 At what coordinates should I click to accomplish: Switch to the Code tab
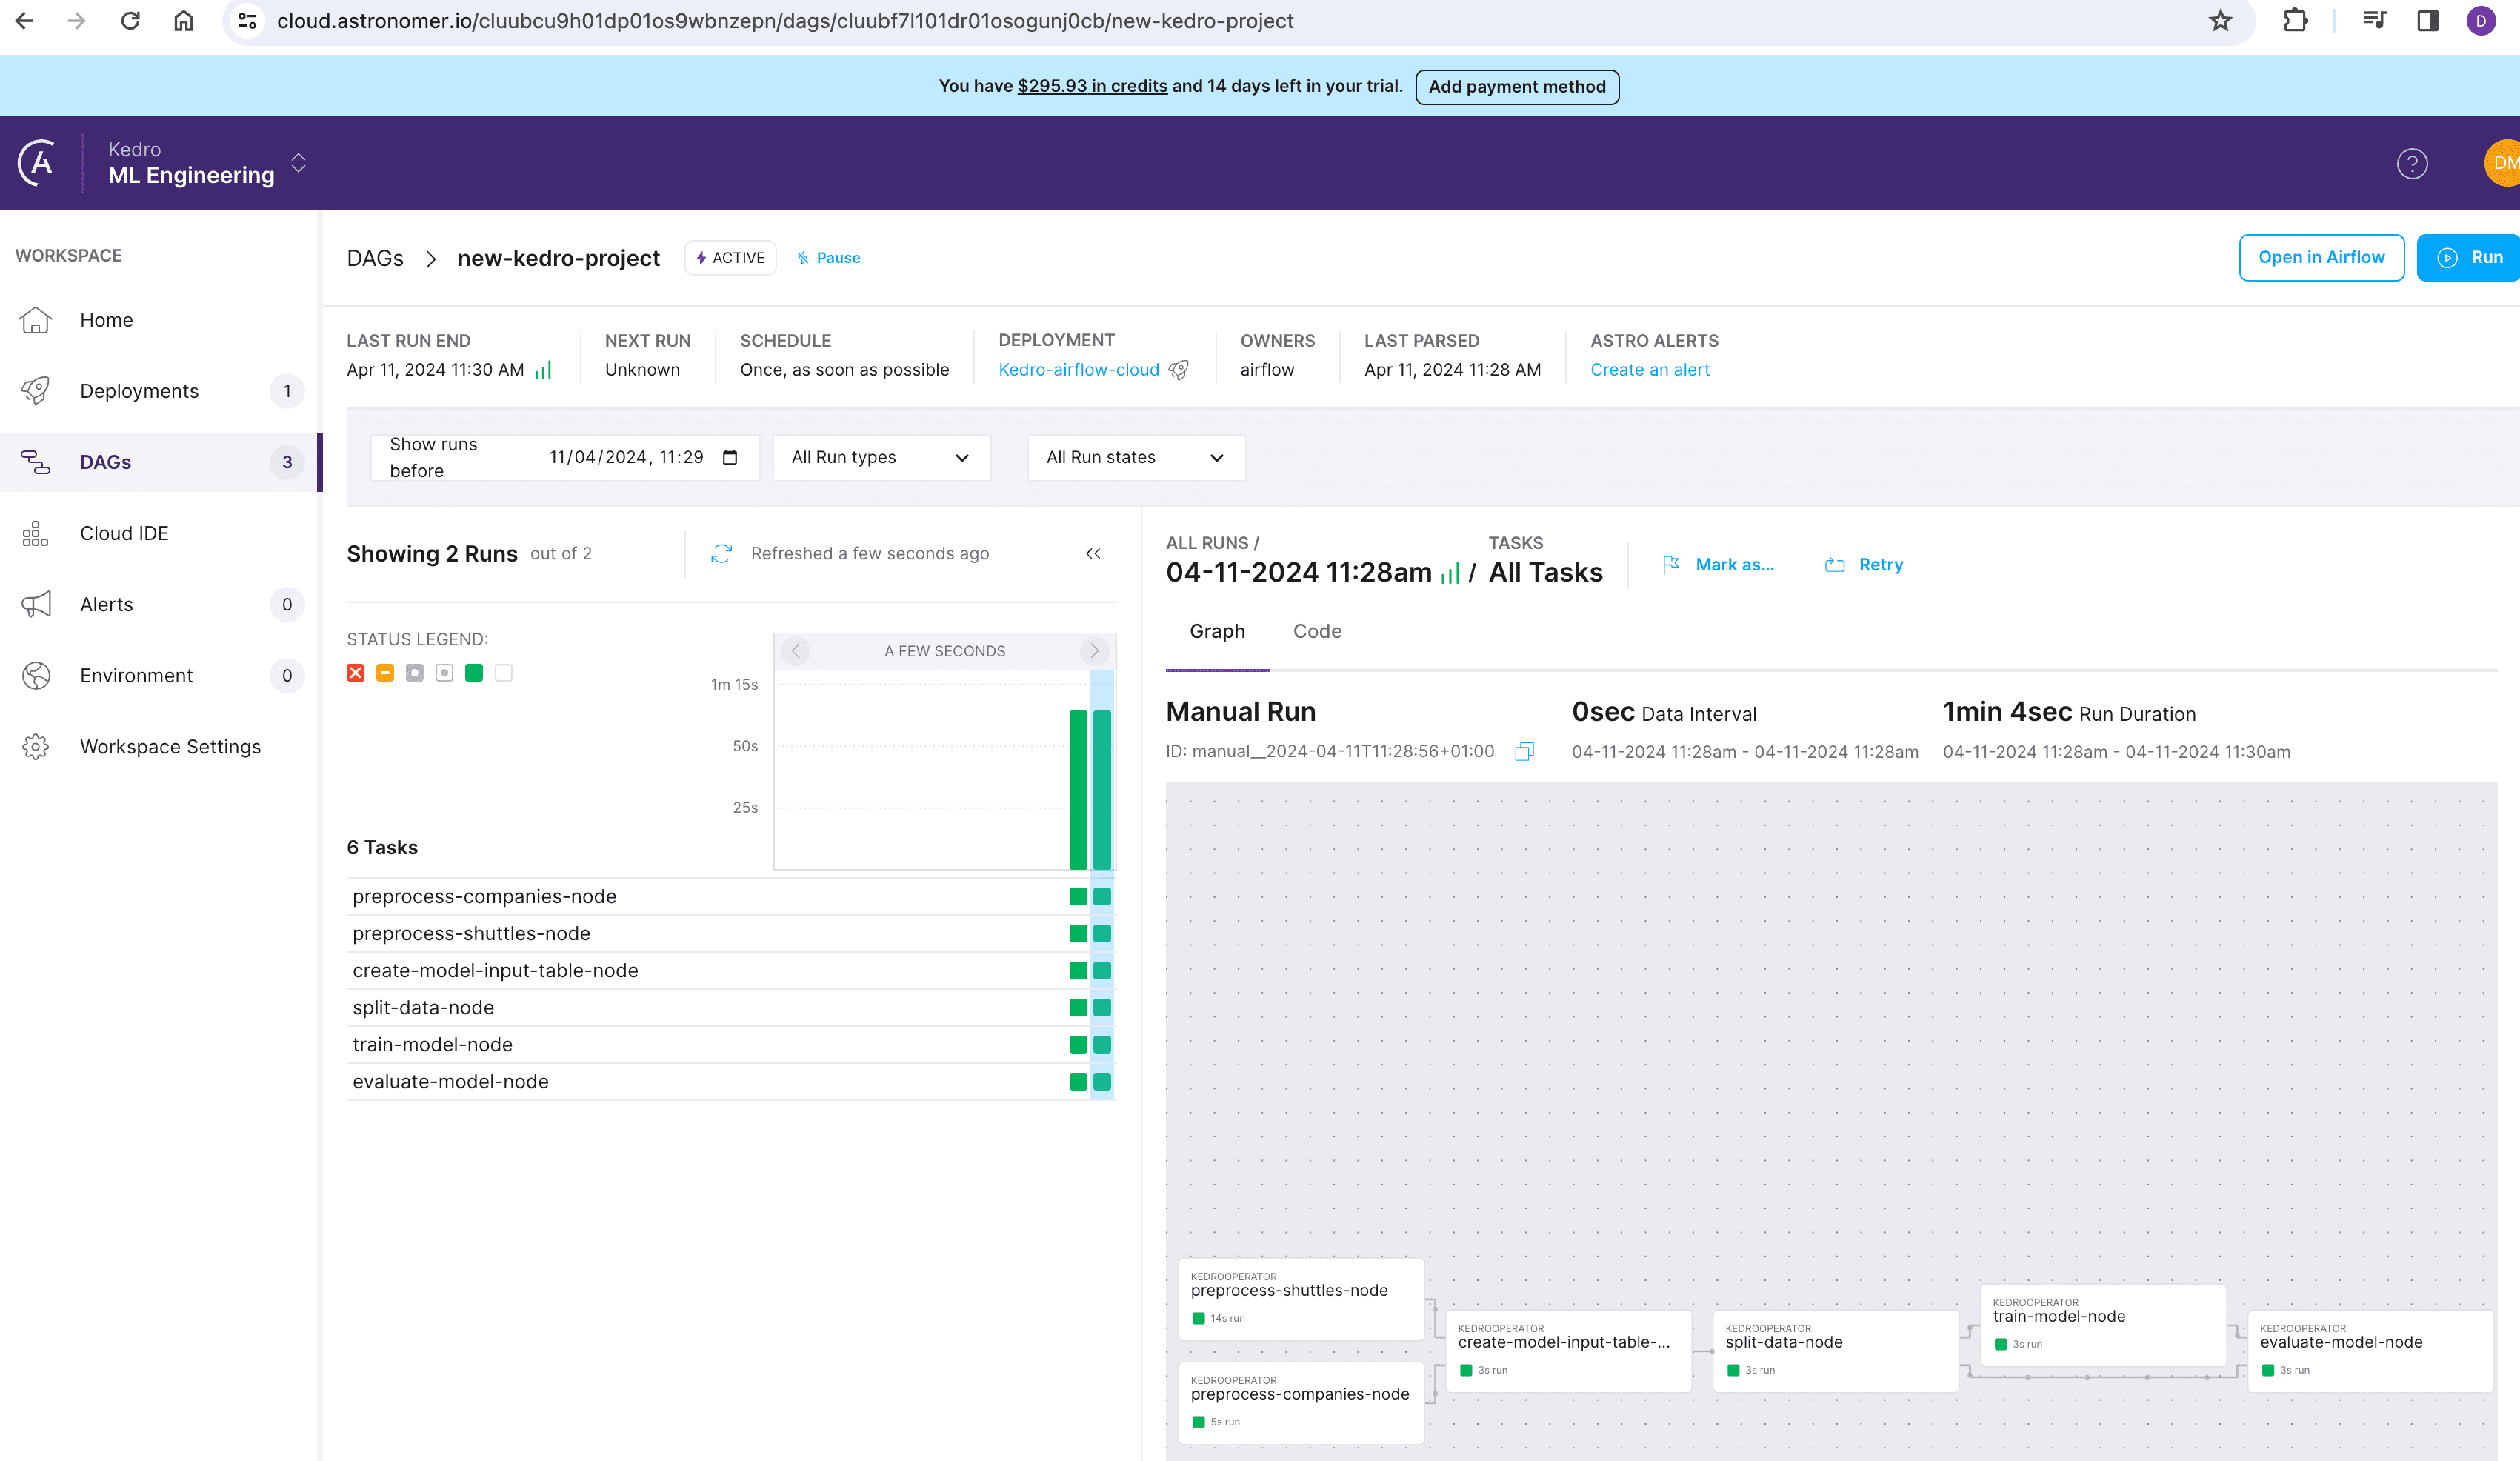coord(1316,631)
